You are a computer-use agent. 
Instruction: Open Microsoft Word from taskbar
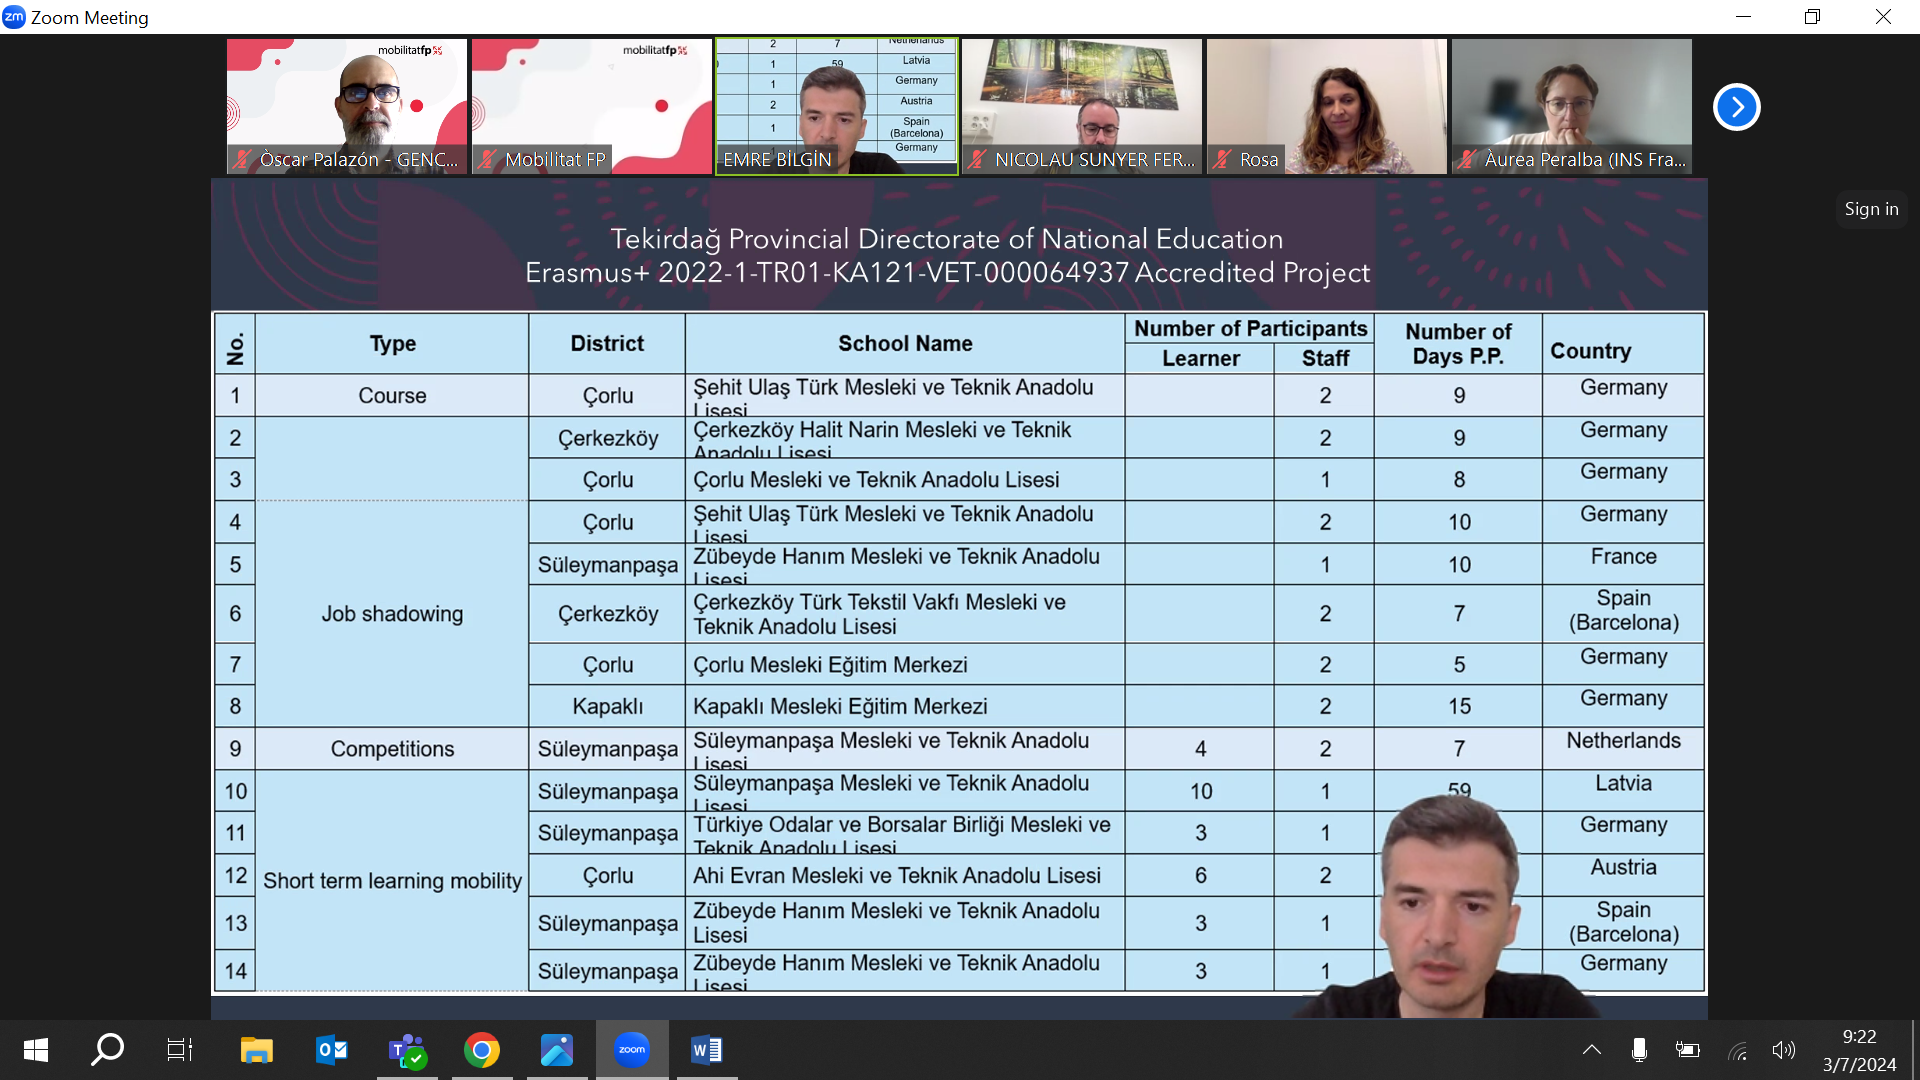click(707, 1050)
